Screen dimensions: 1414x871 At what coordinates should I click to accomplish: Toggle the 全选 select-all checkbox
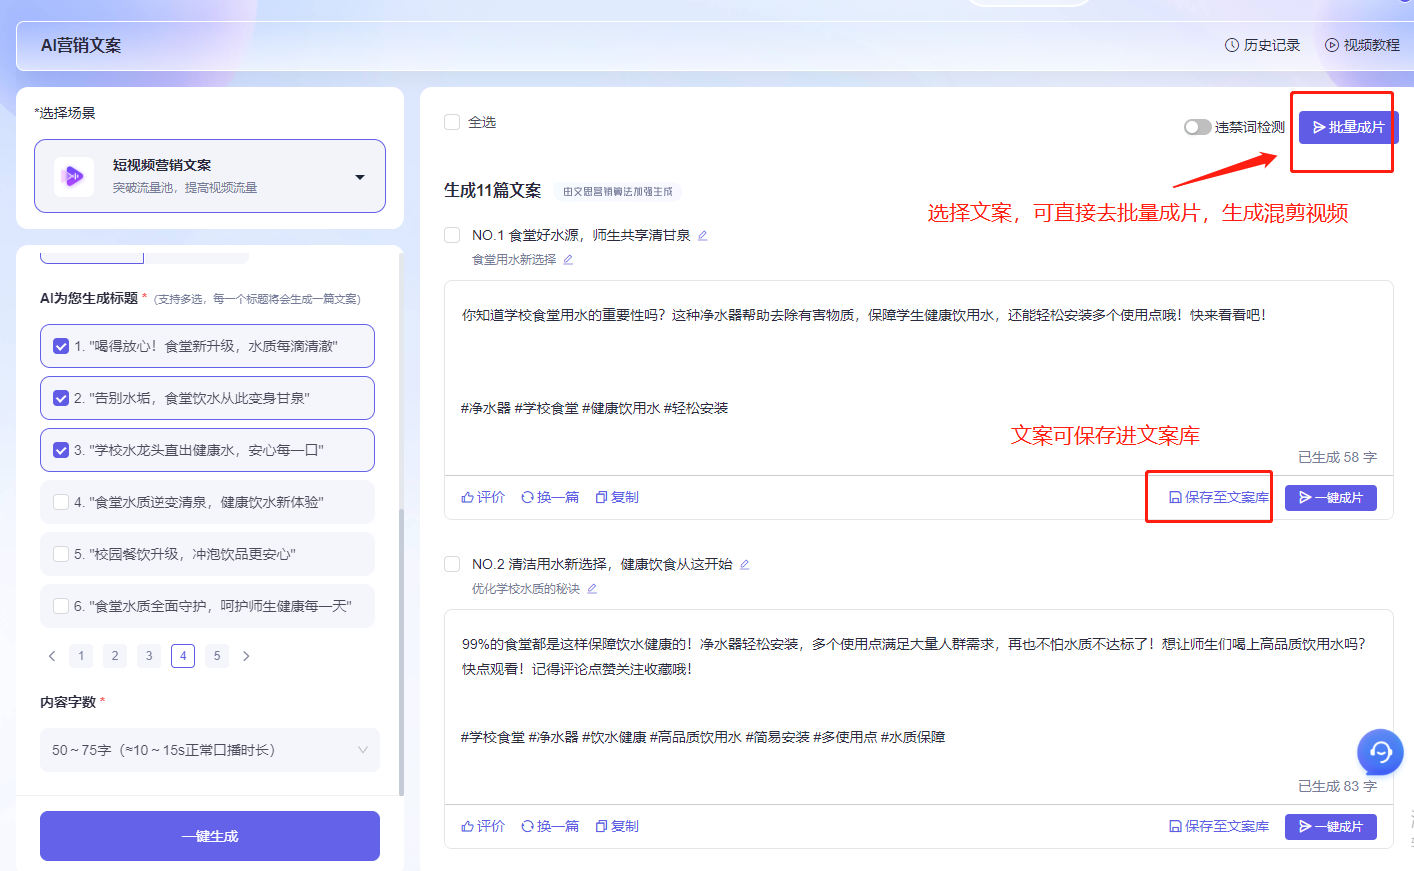point(452,122)
